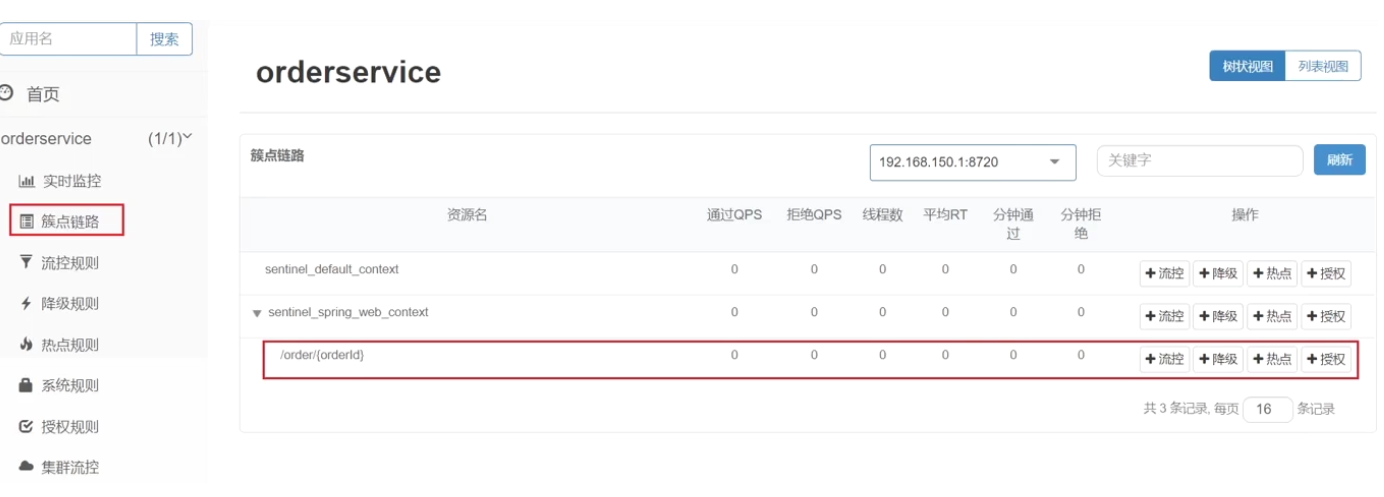Open the 192.168.150.1:8720 machine dropdown

tap(972, 162)
